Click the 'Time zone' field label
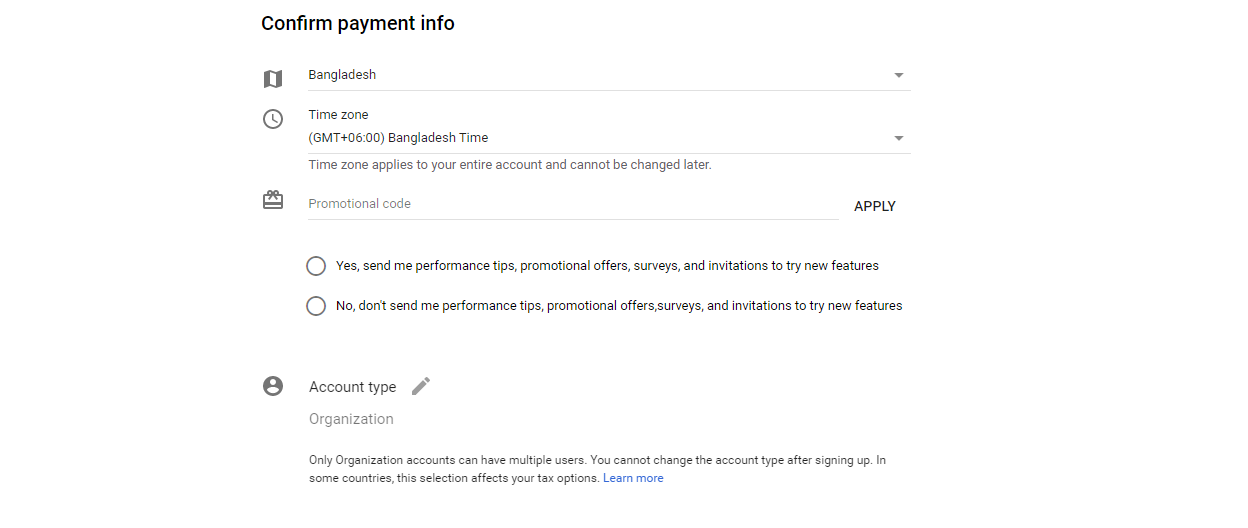 click(x=338, y=115)
